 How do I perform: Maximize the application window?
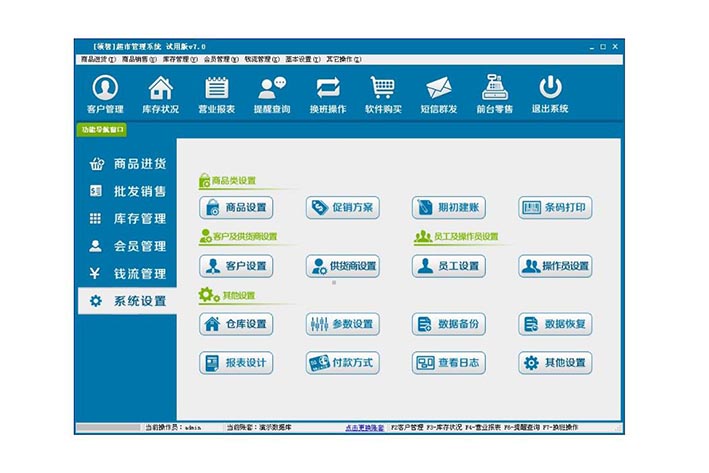(x=603, y=47)
